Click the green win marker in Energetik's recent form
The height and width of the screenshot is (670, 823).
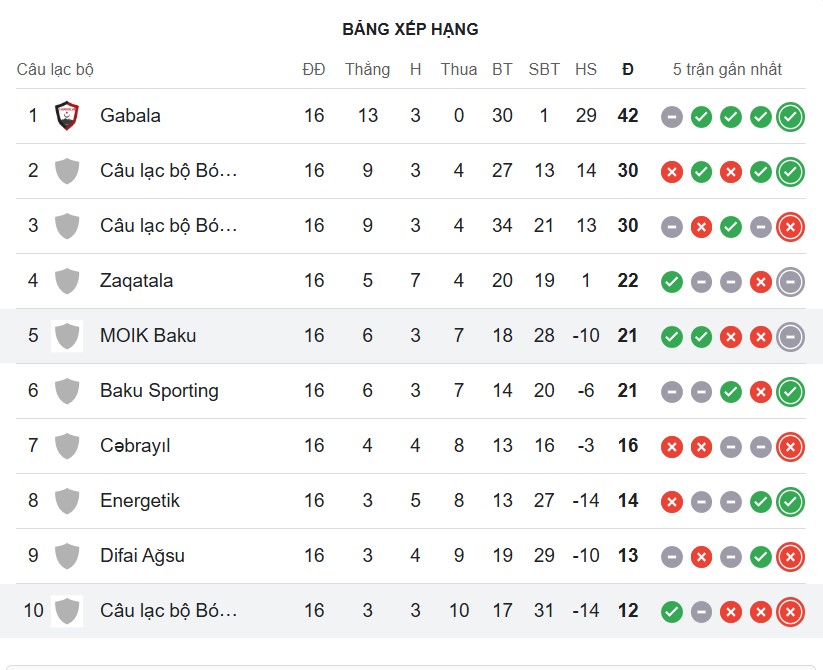[789, 501]
